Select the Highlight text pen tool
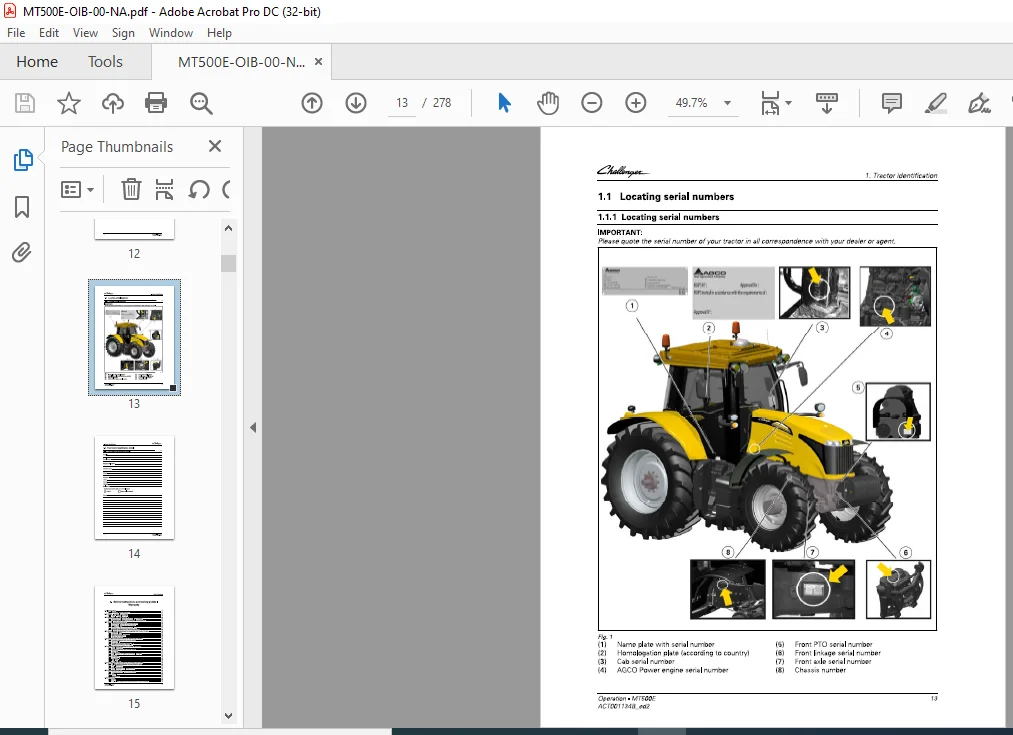The width and height of the screenshot is (1013, 735). click(x=936, y=103)
